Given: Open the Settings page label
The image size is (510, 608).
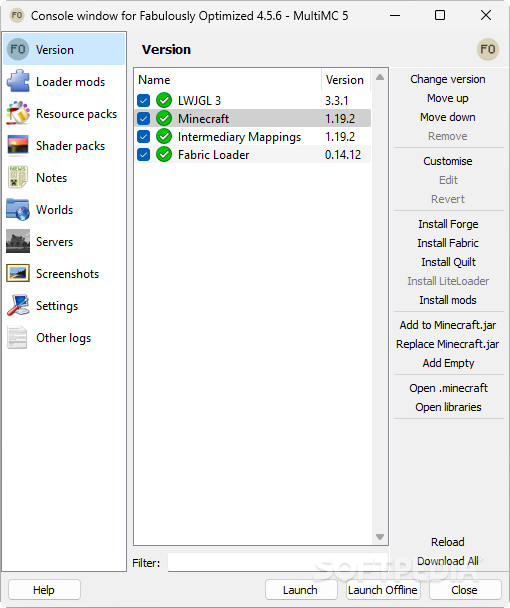Looking at the screenshot, I should 57,306.
